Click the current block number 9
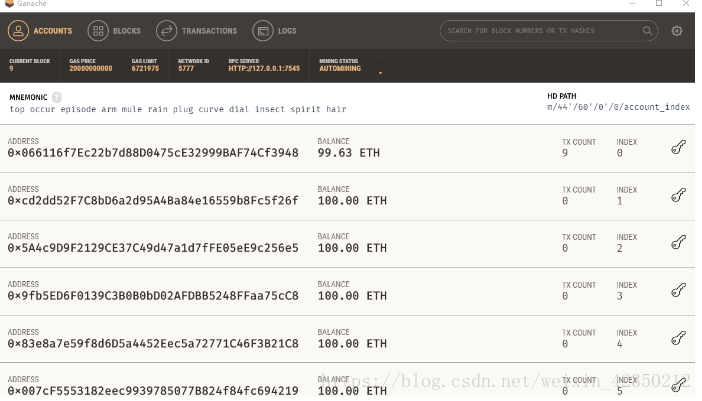This screenshot has height=401, width=702. pyautogui.click(x=11, y=68)
